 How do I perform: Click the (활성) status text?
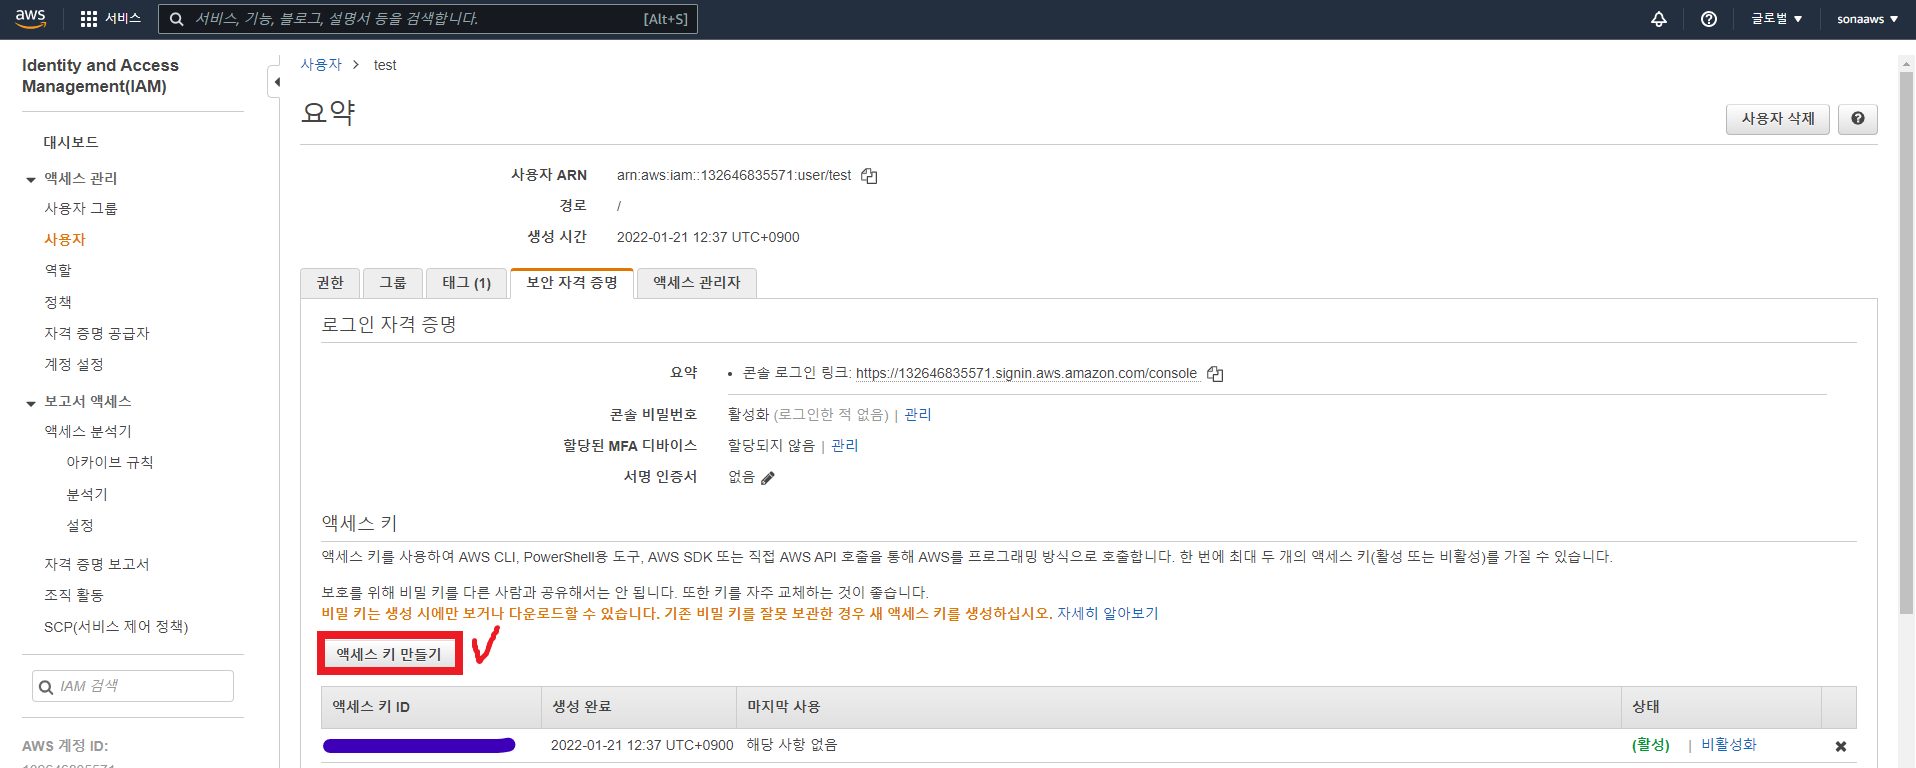pyautogui.click(x=1651, y=745)
